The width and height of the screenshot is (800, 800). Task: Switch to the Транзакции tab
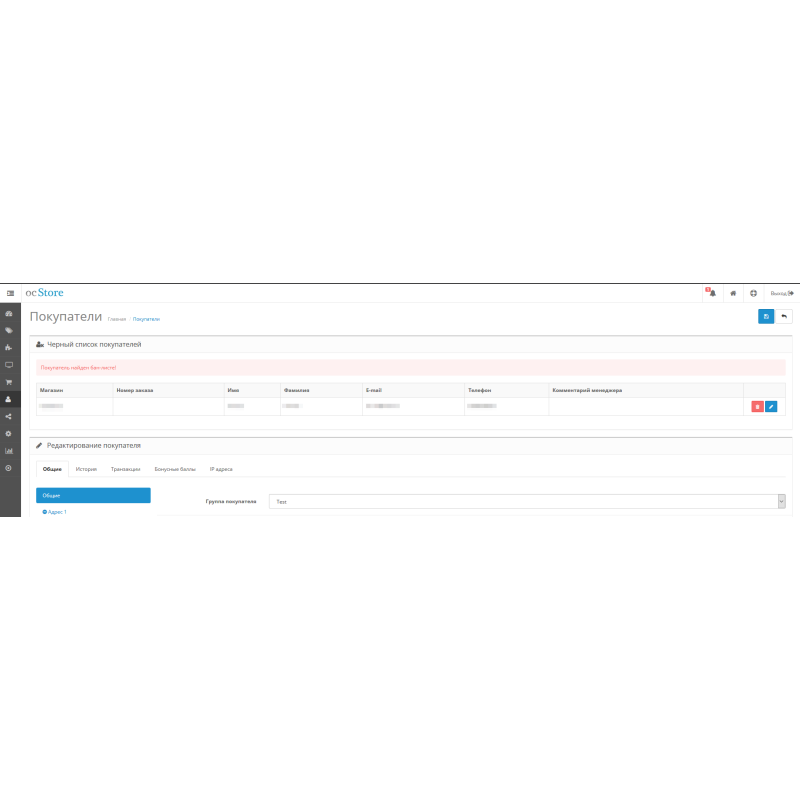click(126, 468)
